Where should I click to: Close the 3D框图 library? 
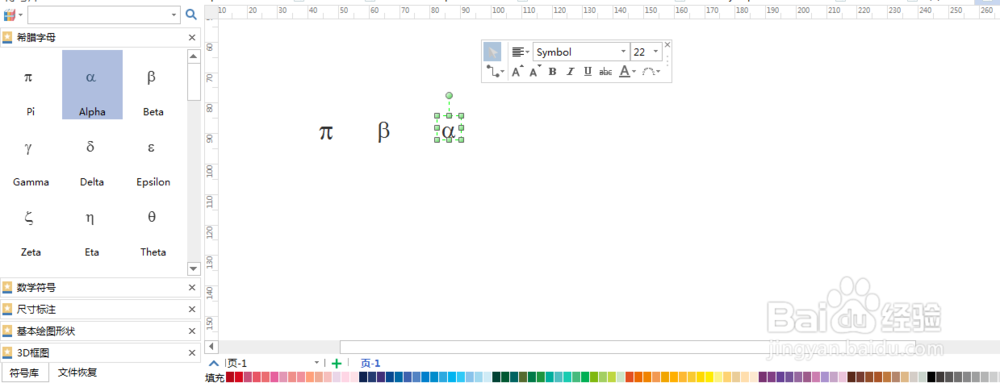(192, 352)
